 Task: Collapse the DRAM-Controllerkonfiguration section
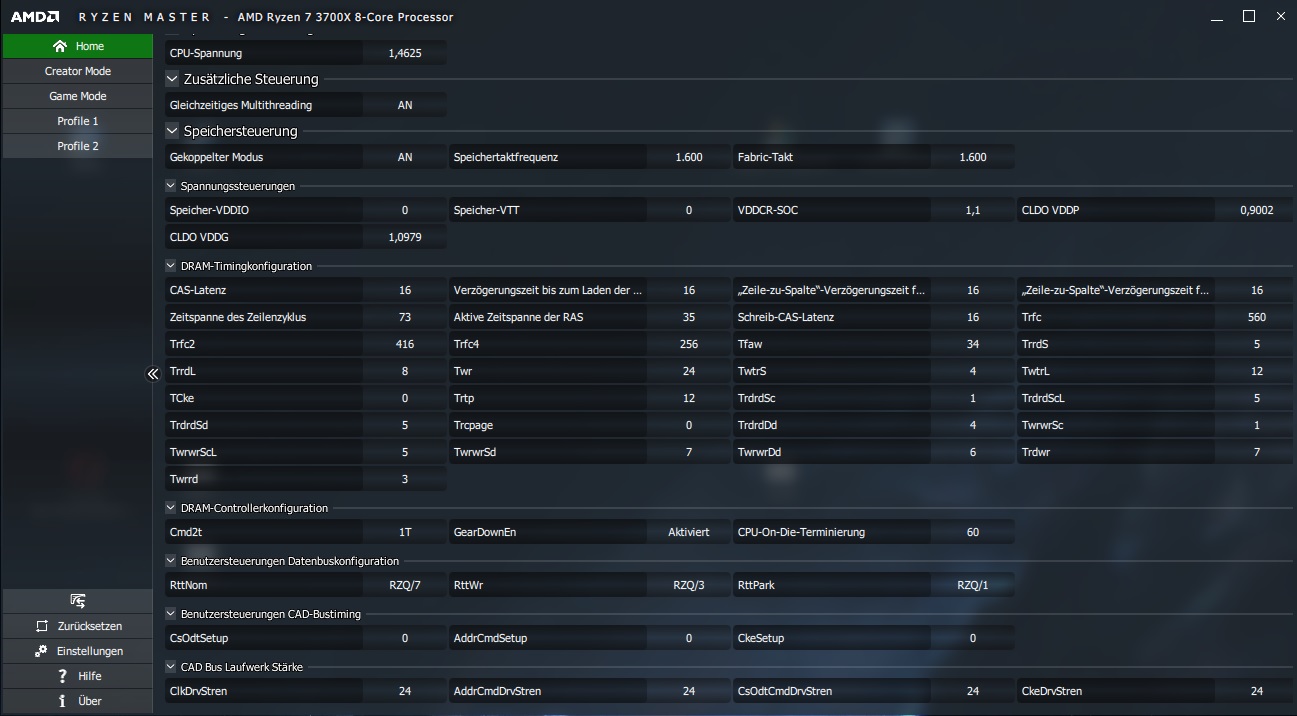coord(171,508)
